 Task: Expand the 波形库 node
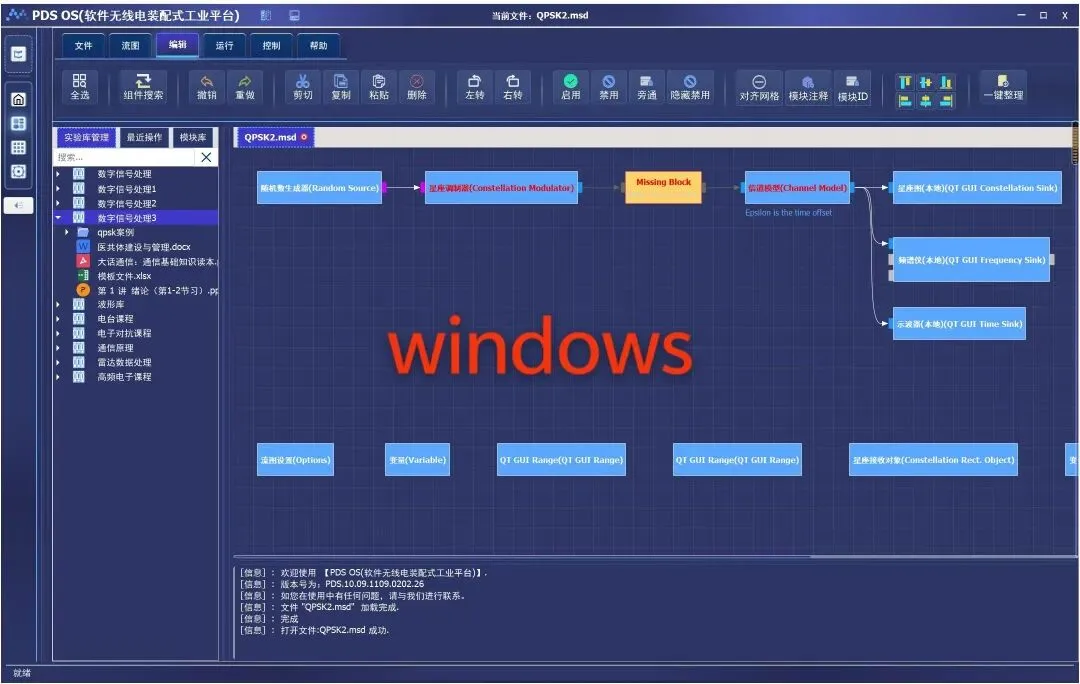tap(58, 304)
